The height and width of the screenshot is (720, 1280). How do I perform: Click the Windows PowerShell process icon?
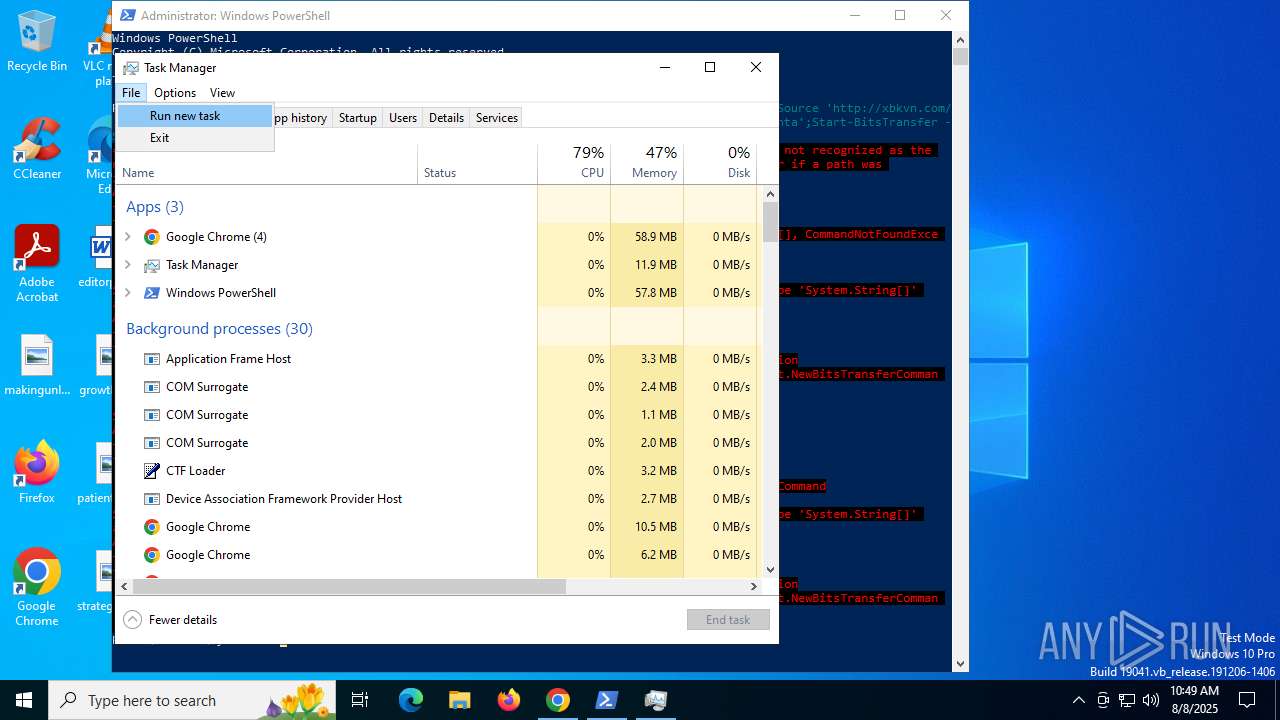pos(152,293)
